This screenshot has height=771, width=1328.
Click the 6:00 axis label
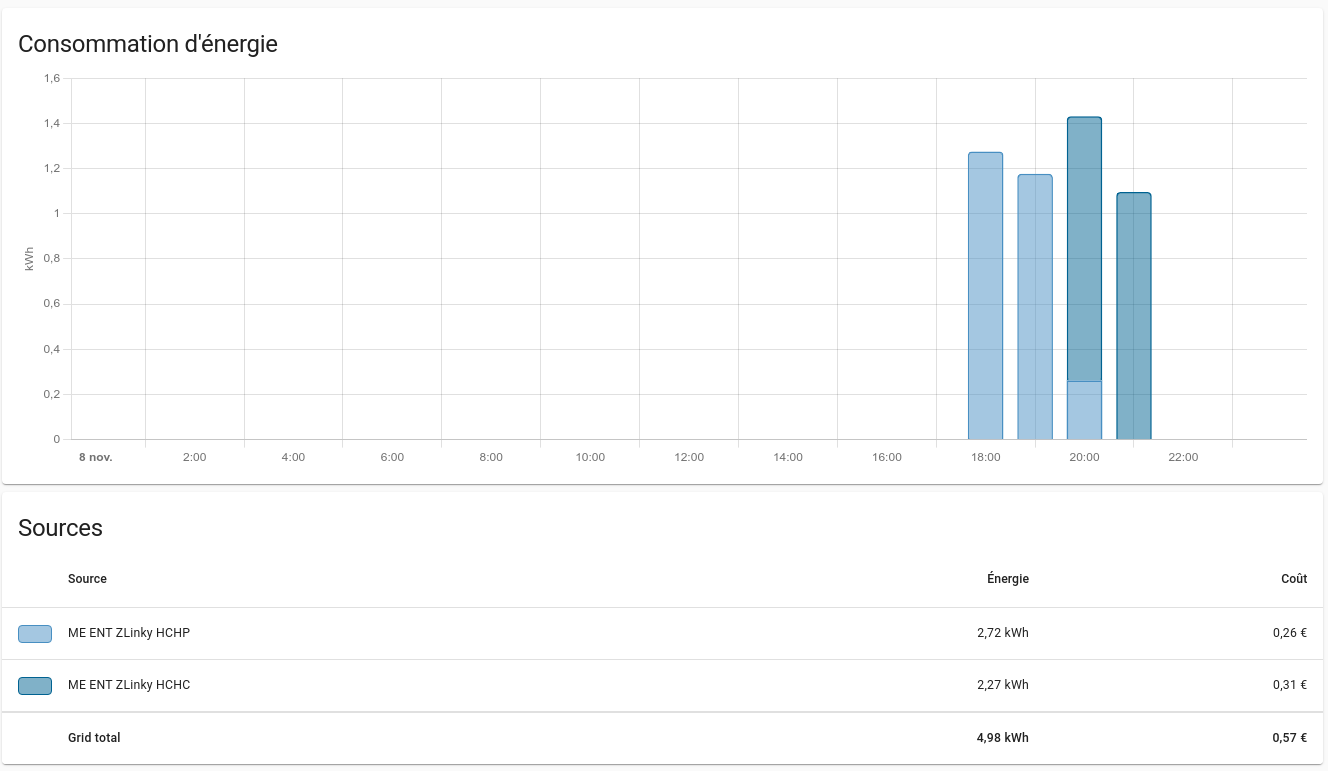pyautogui.click(x=392, y=457)
